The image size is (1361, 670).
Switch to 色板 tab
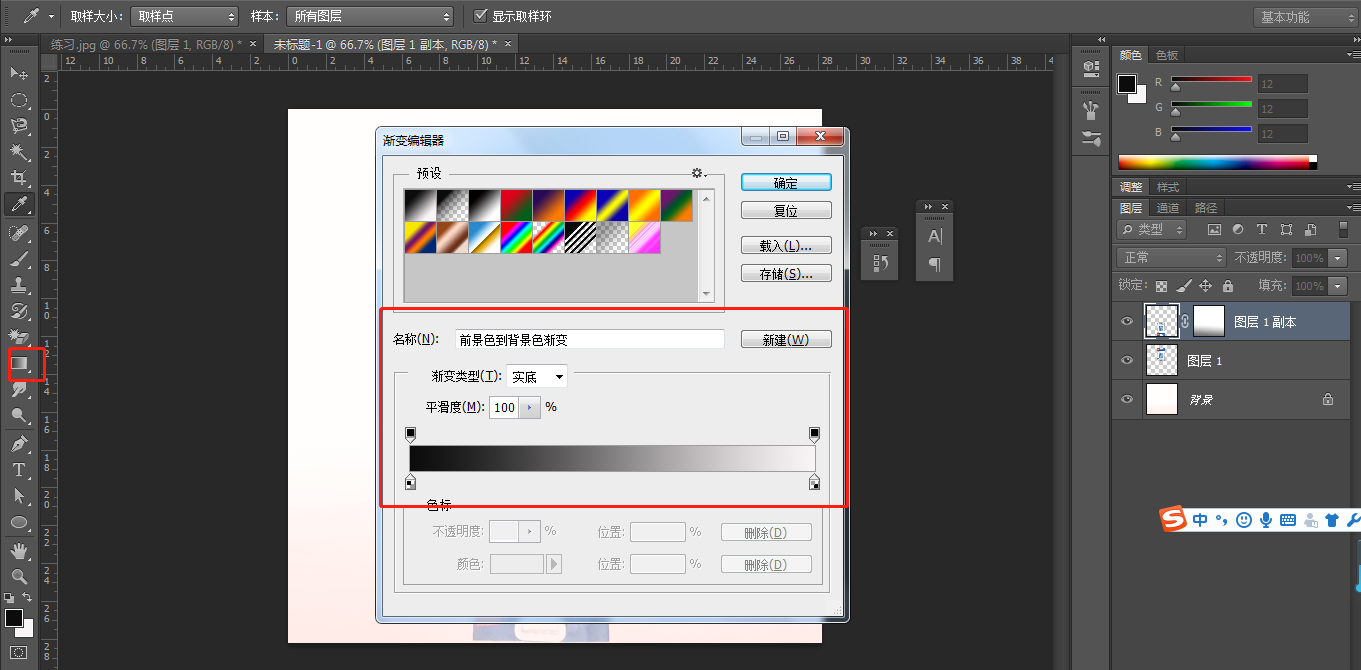(x=1167, y=55)
